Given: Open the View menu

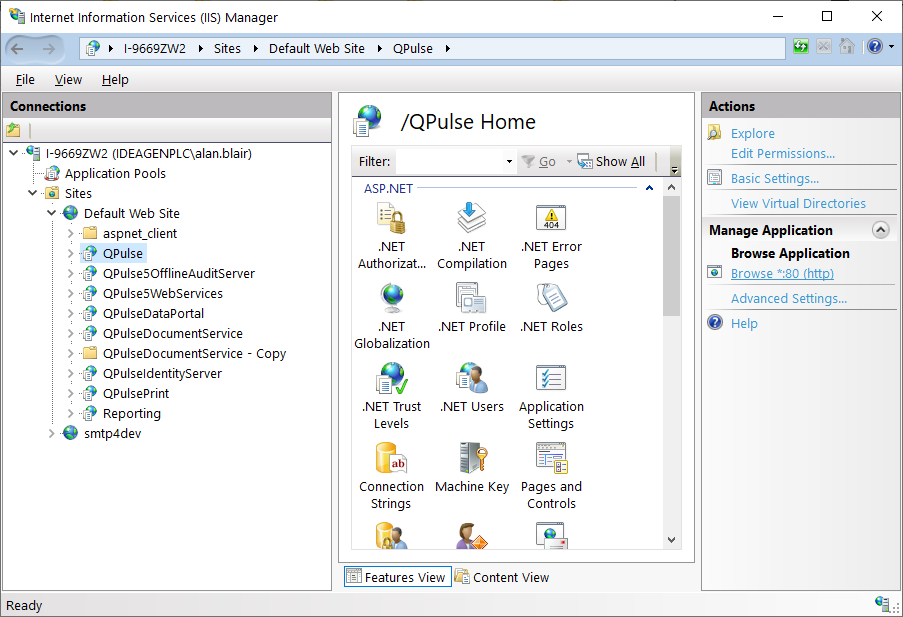Looking at the screenshot, I should (x=68, y=80).
